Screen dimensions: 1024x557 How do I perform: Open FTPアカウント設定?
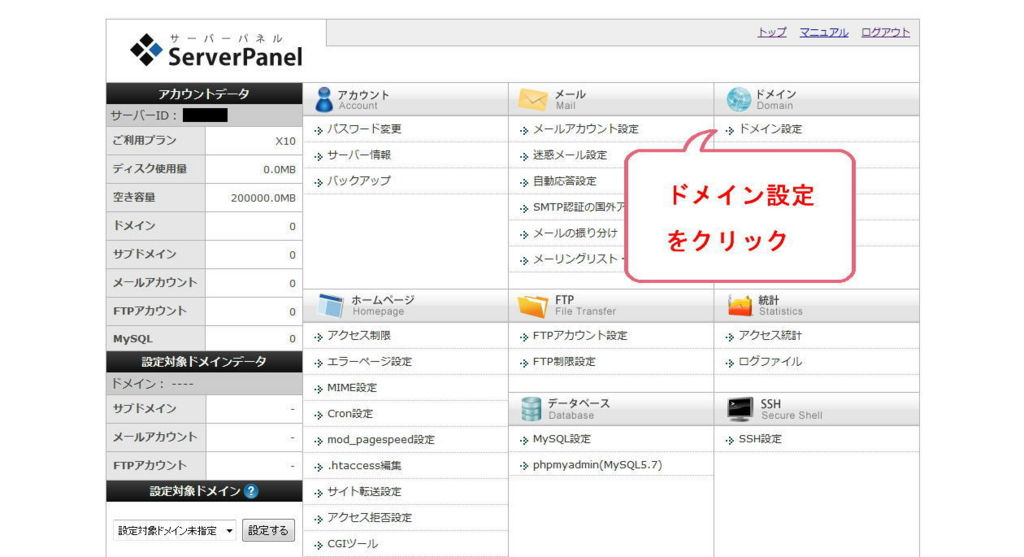580,336
